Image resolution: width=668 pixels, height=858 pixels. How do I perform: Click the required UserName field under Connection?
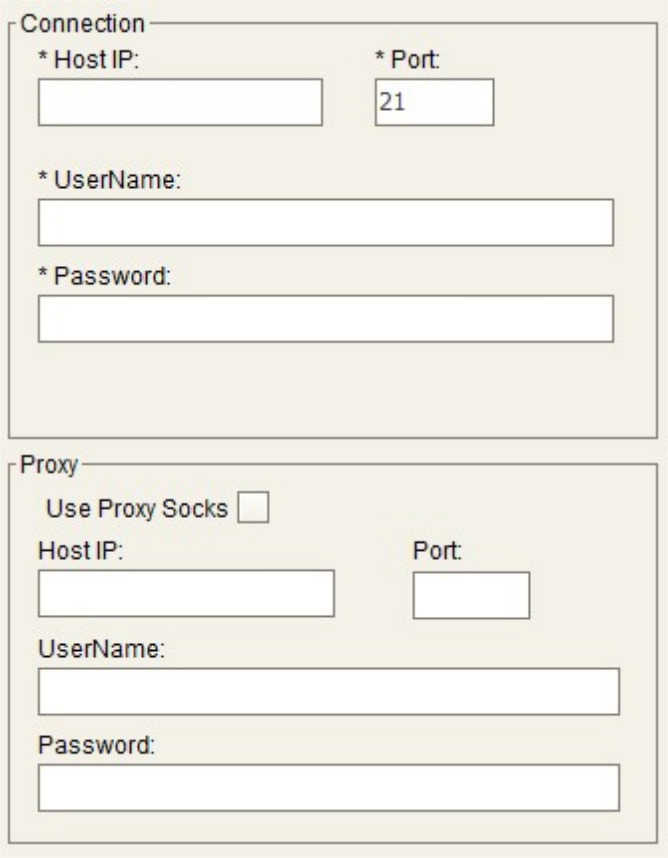pos(325,222)
